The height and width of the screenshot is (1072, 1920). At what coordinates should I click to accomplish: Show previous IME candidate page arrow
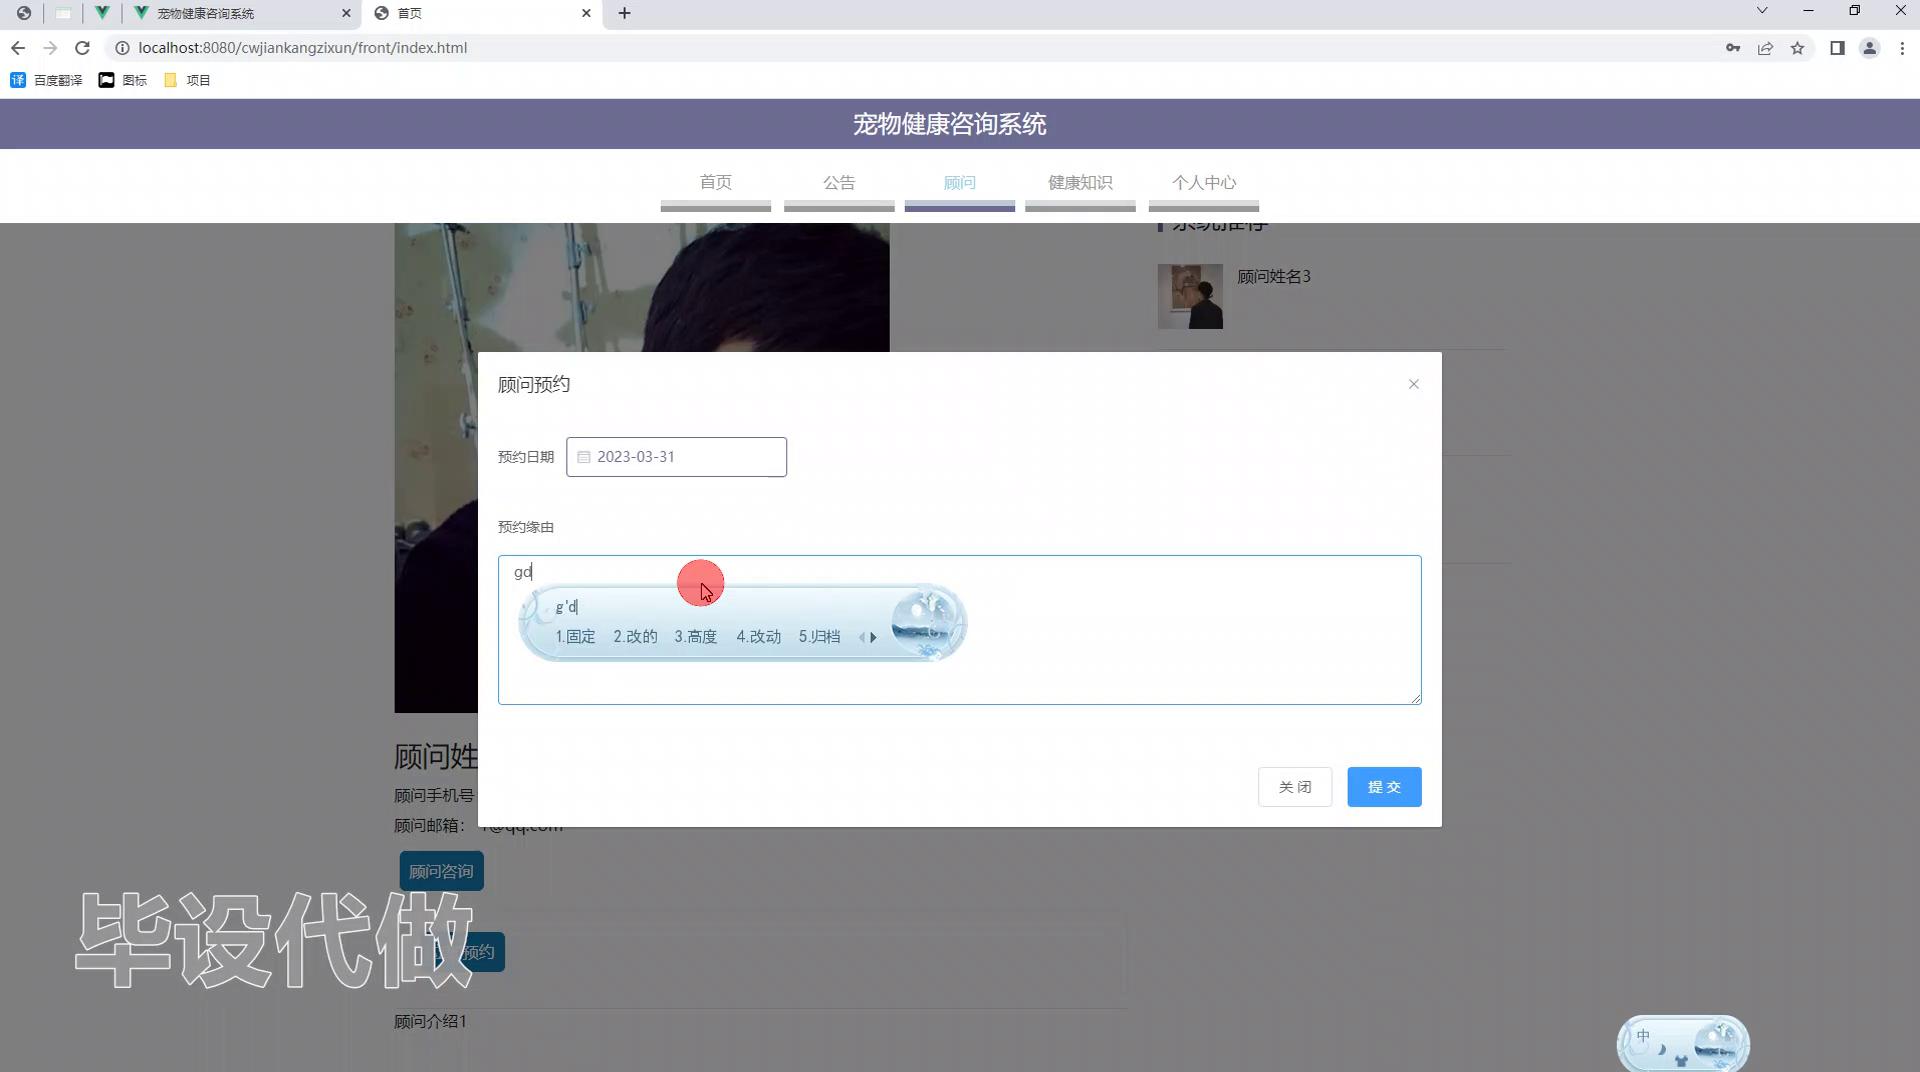[861, 637]
